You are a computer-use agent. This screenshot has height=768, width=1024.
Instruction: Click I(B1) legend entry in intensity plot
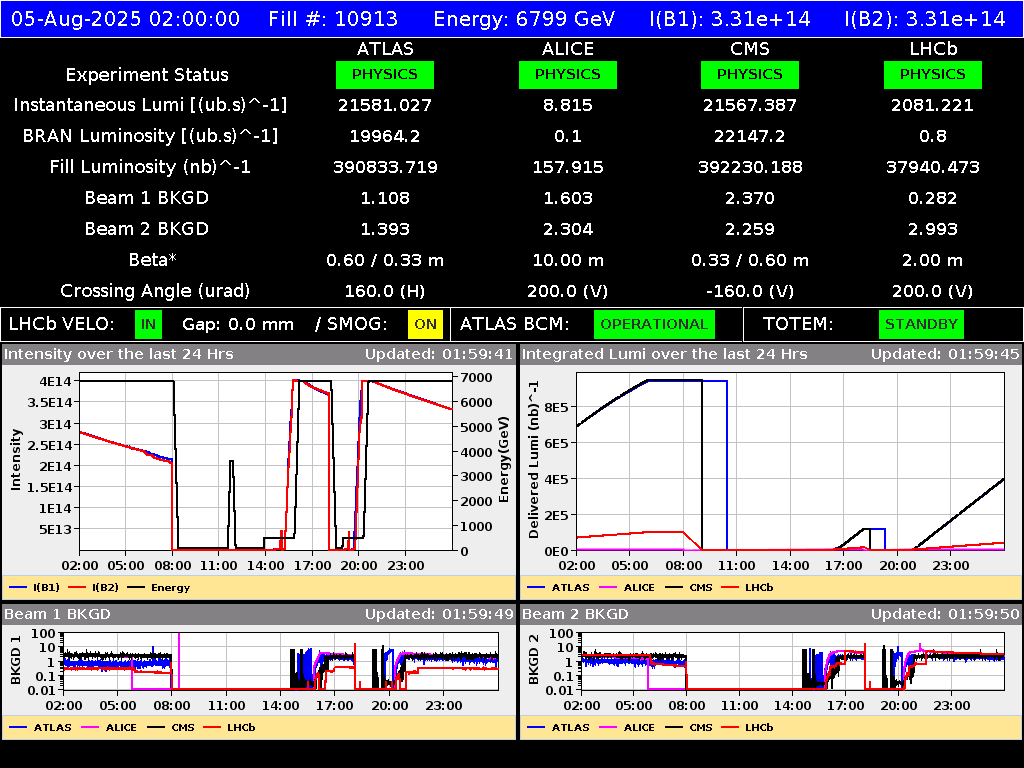(x=35, y=587)
